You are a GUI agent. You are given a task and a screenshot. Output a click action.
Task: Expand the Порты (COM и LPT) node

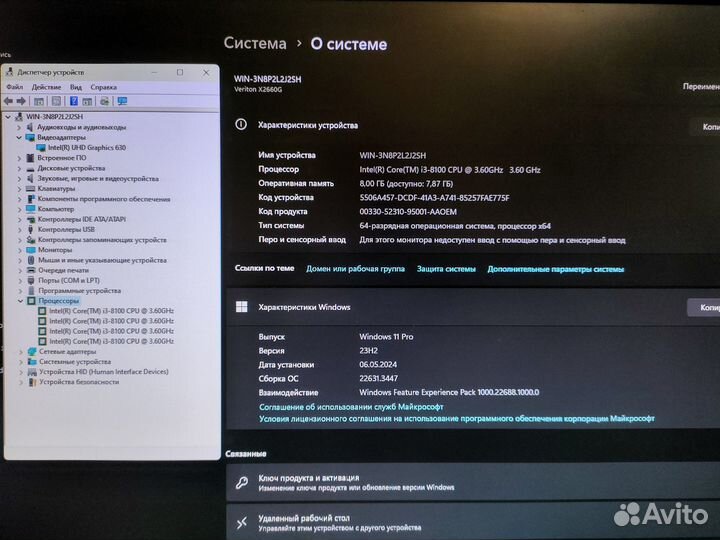pos(20,281)
